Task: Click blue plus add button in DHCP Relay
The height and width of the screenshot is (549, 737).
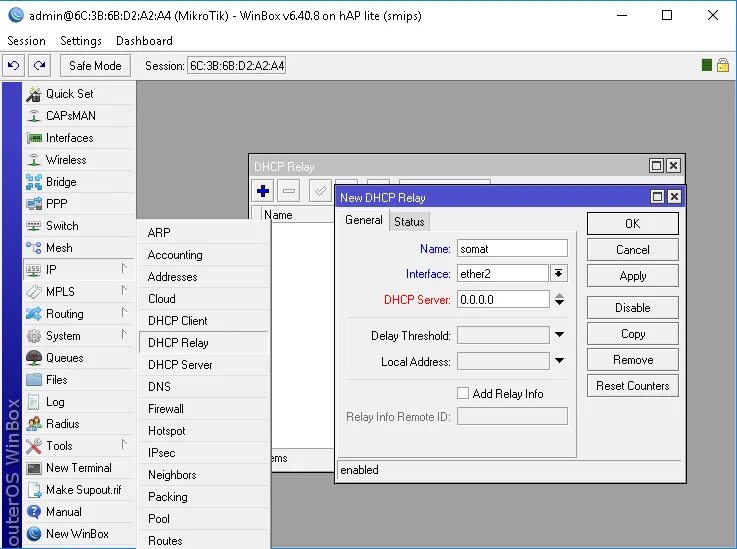Action: point(263,191)
